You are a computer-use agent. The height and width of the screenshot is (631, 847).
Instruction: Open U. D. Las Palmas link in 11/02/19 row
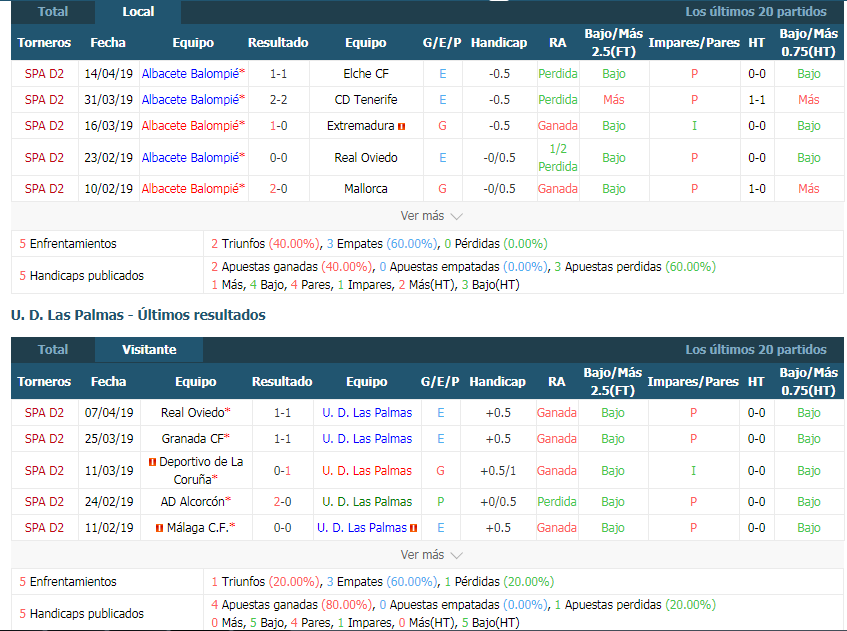tap(362, 527)
